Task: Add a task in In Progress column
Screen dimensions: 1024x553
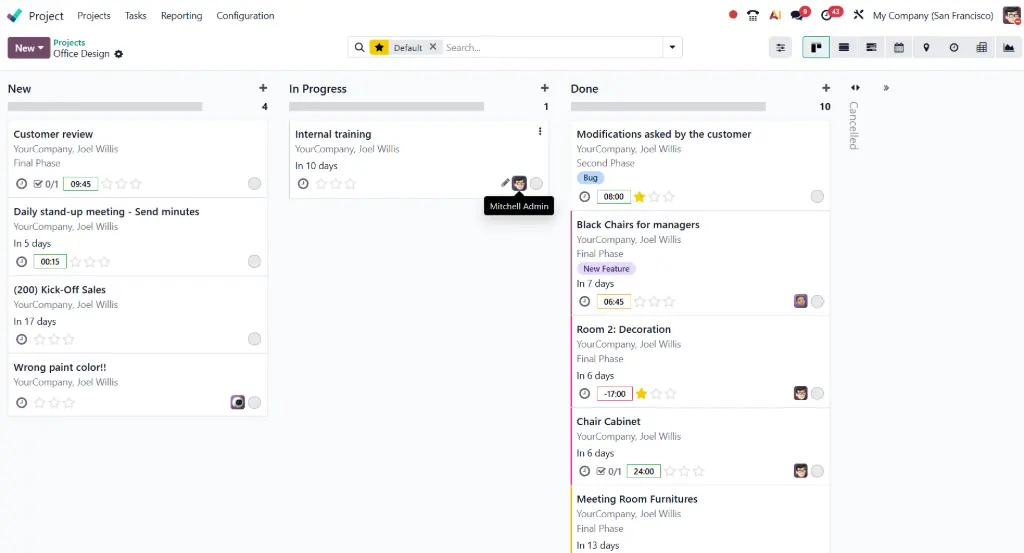Action: tap(545, 88)
